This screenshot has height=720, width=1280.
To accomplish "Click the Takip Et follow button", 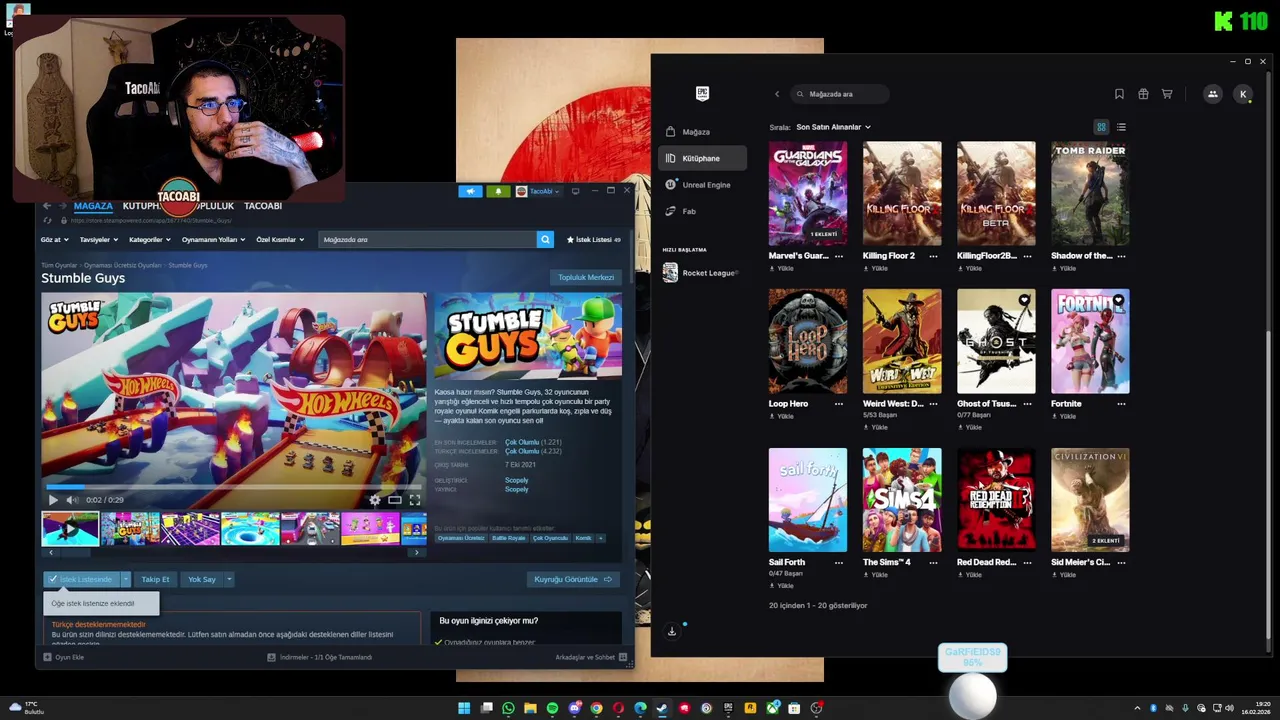I will 155,579.
